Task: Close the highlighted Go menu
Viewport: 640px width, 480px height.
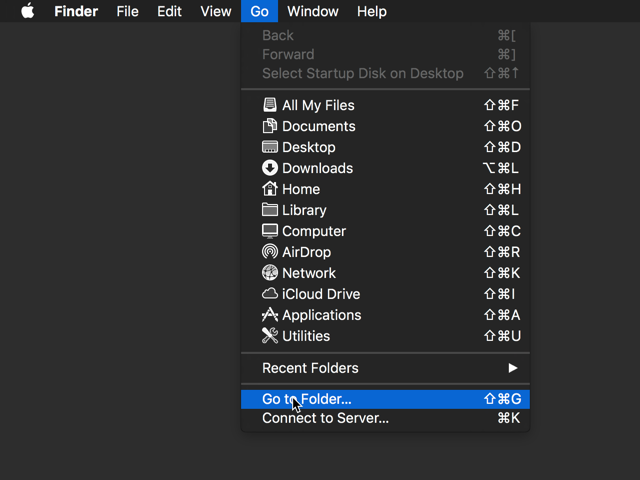Action: coord(259,11)
